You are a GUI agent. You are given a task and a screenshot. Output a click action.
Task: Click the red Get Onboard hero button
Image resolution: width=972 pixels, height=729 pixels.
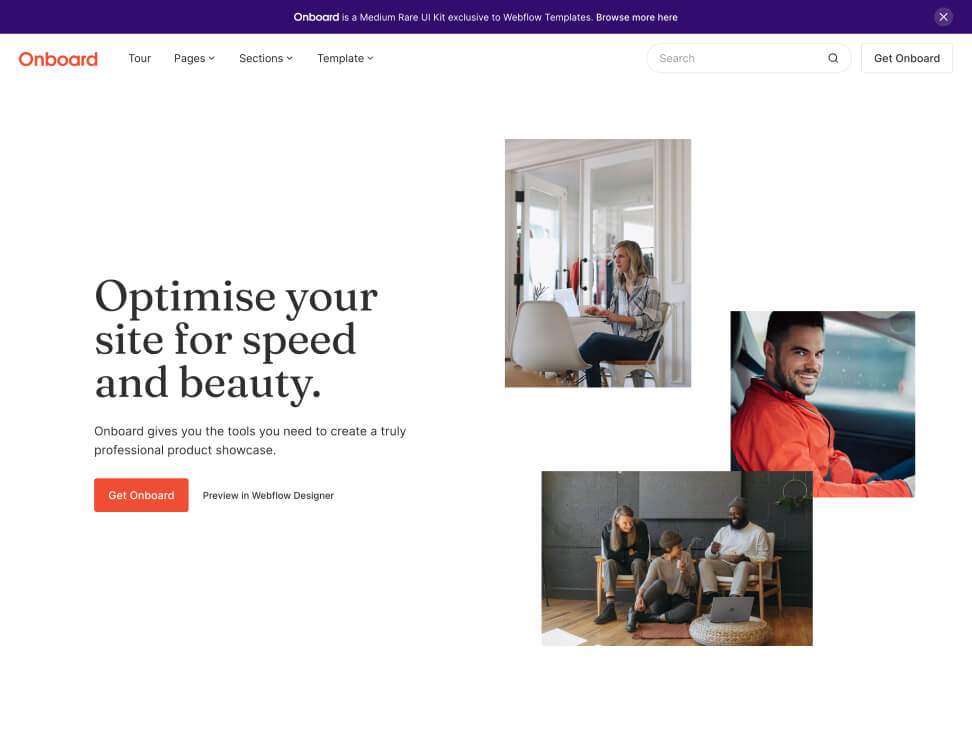141,495
